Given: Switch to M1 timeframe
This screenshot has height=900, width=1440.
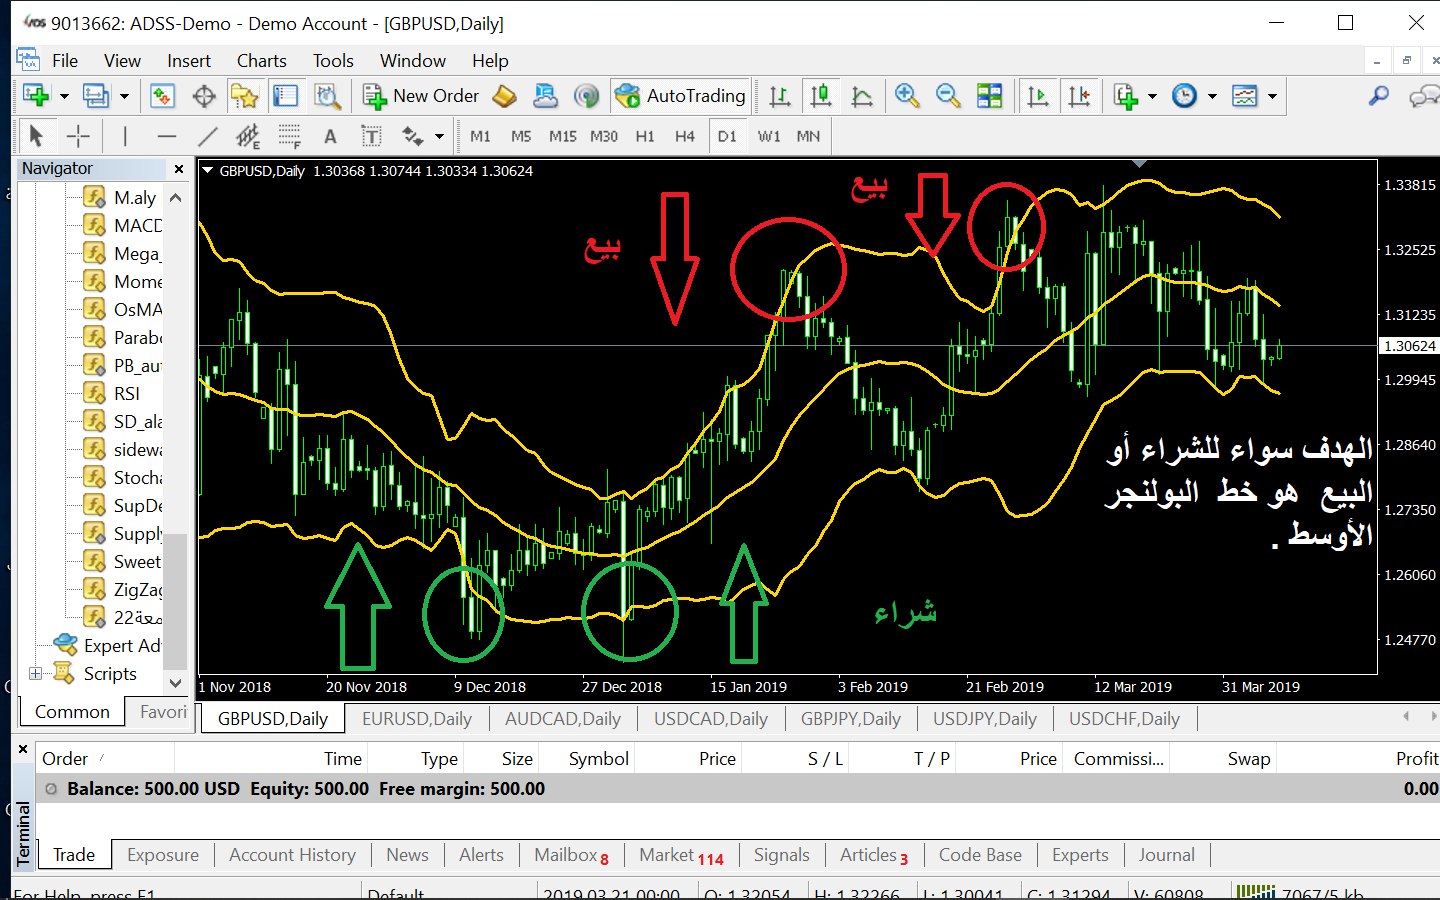Looking at the screenshot, I should point(481,136).
